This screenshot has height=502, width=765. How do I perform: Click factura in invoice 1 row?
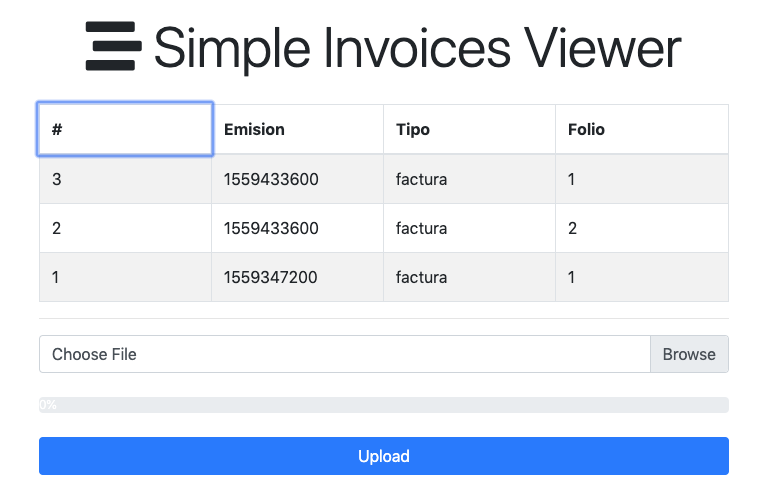coord(469,277)
